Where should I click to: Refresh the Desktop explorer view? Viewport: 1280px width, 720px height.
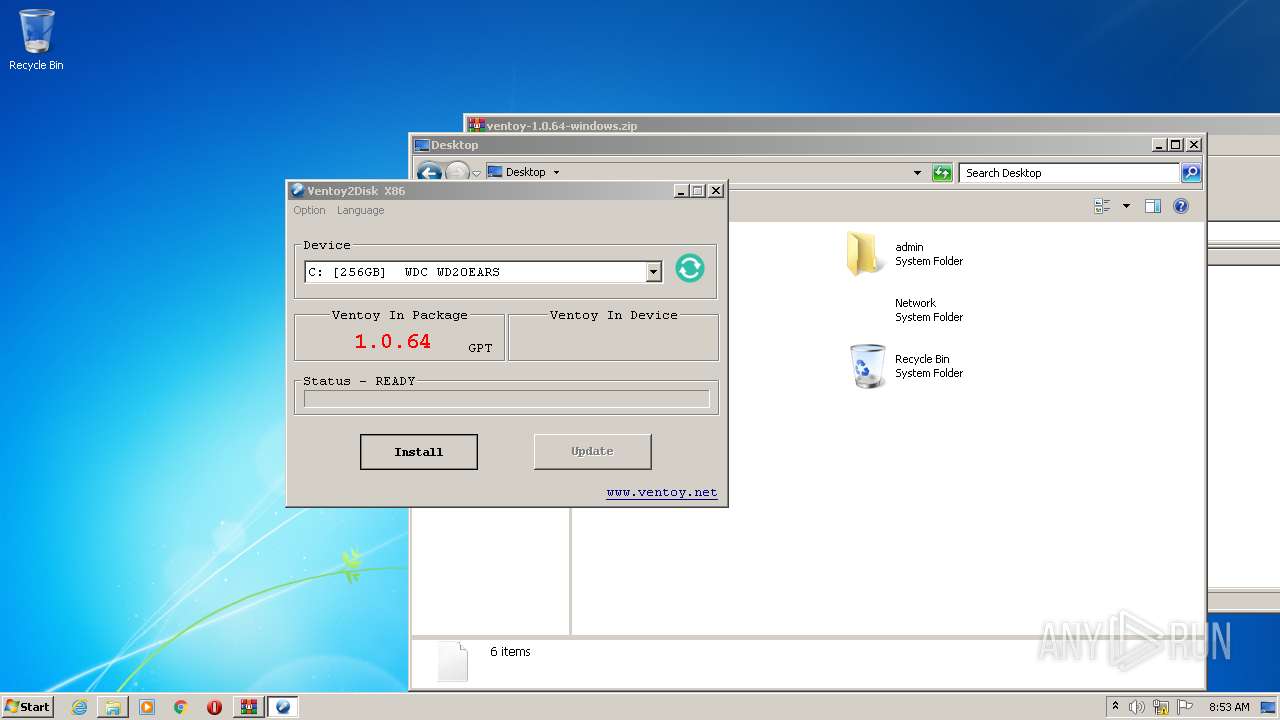pos(942,173)
